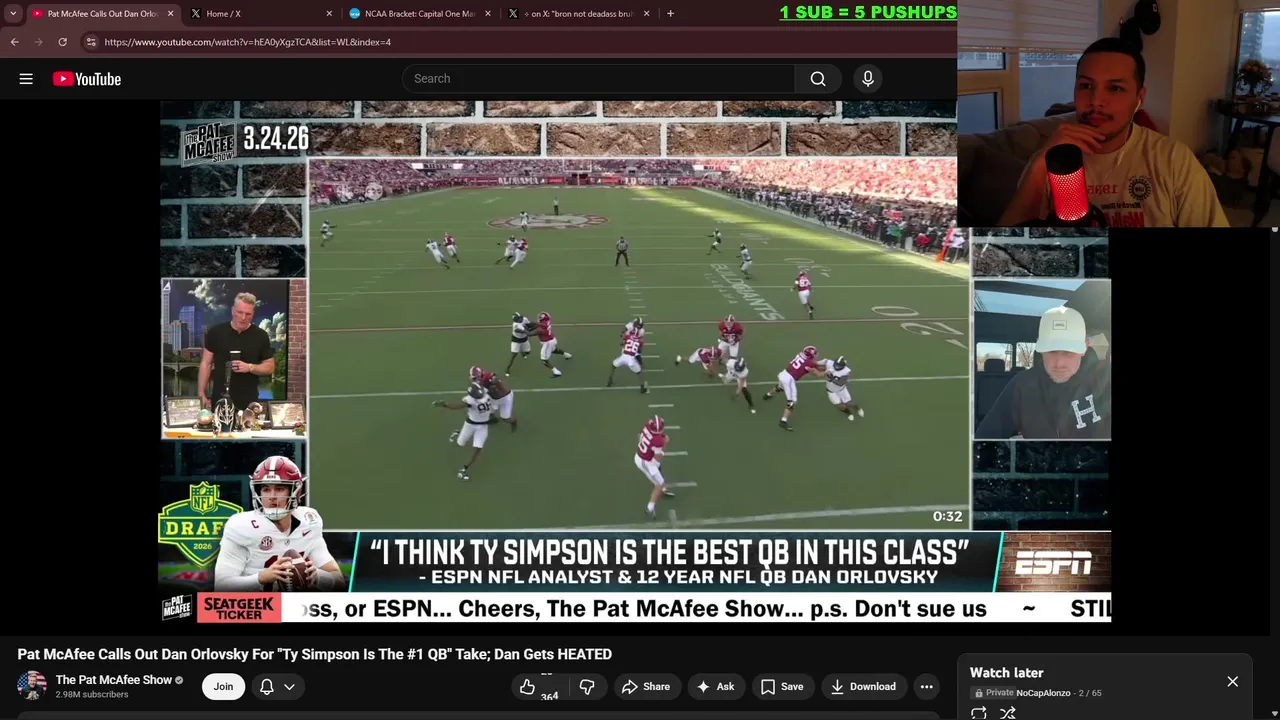Image resolution: width=1280 pixels, height=720 pixels.
Task: Click the Join membership button
Action: pyautogui.click(x=223, y=686)
